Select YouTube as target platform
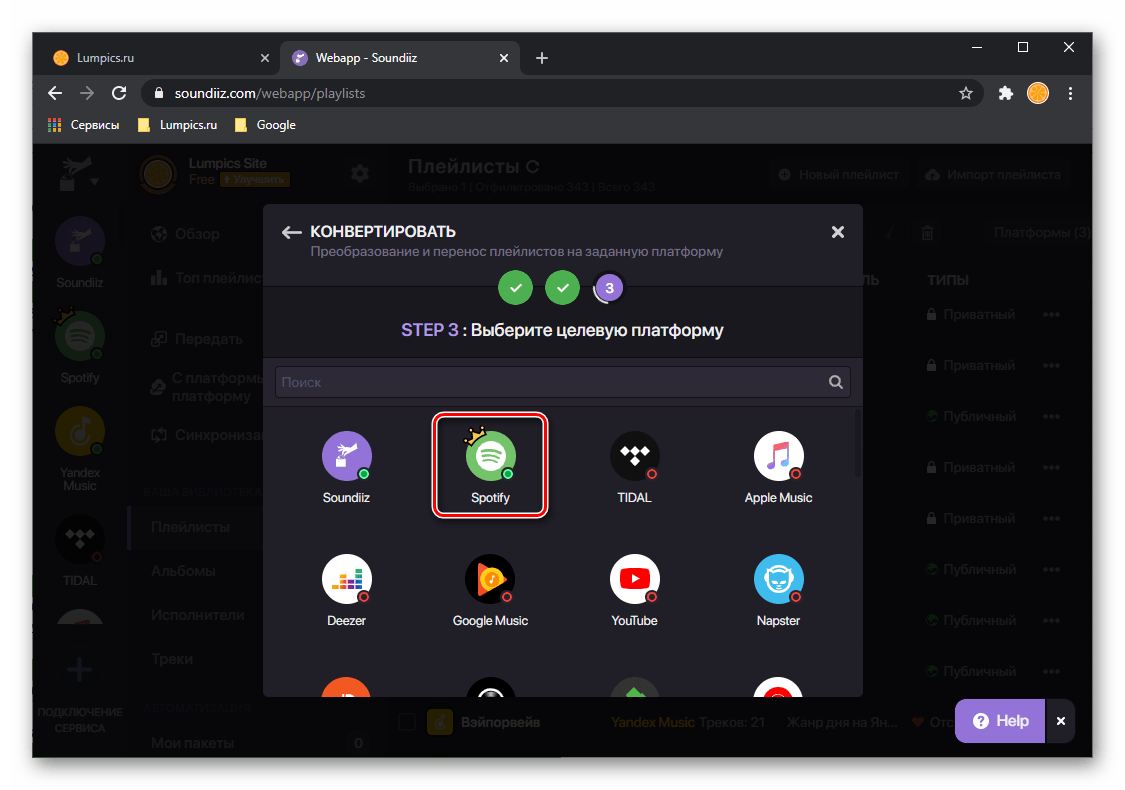The image size is (1125, 790). (634, 587)
